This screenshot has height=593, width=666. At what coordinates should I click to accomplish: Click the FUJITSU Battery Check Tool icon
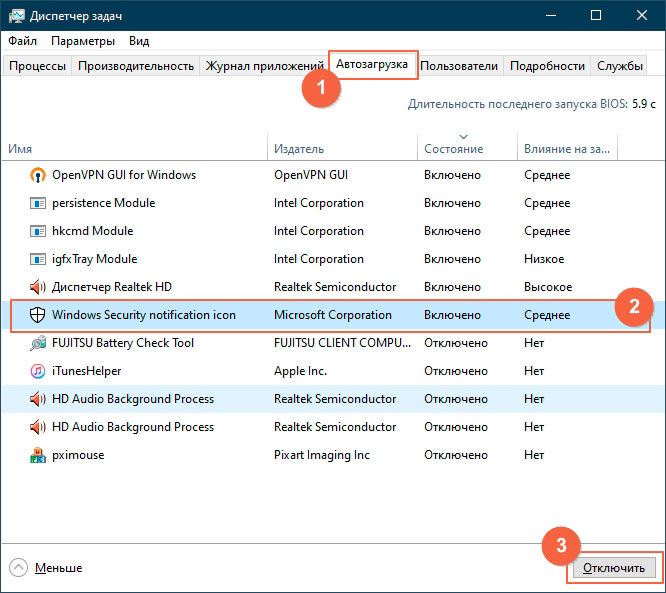pyautogui.click(x=38, y=343)
